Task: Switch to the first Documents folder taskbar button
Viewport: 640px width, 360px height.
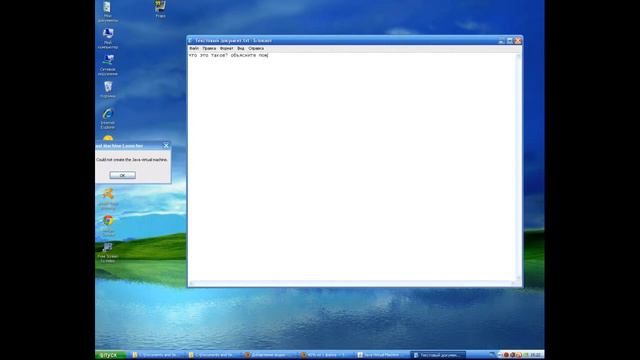Action: click(158, 355)
